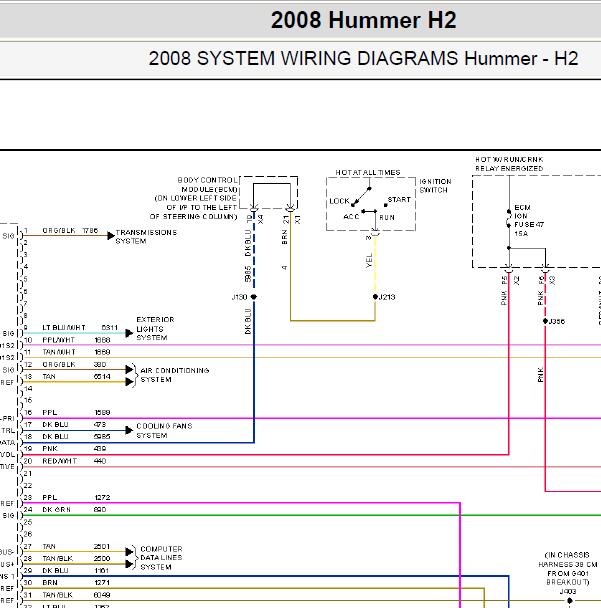Image resolution: width=601 pixels, height=608 pixels.
Task: Select the circuit number '2500' text
Action: point(102,558)
